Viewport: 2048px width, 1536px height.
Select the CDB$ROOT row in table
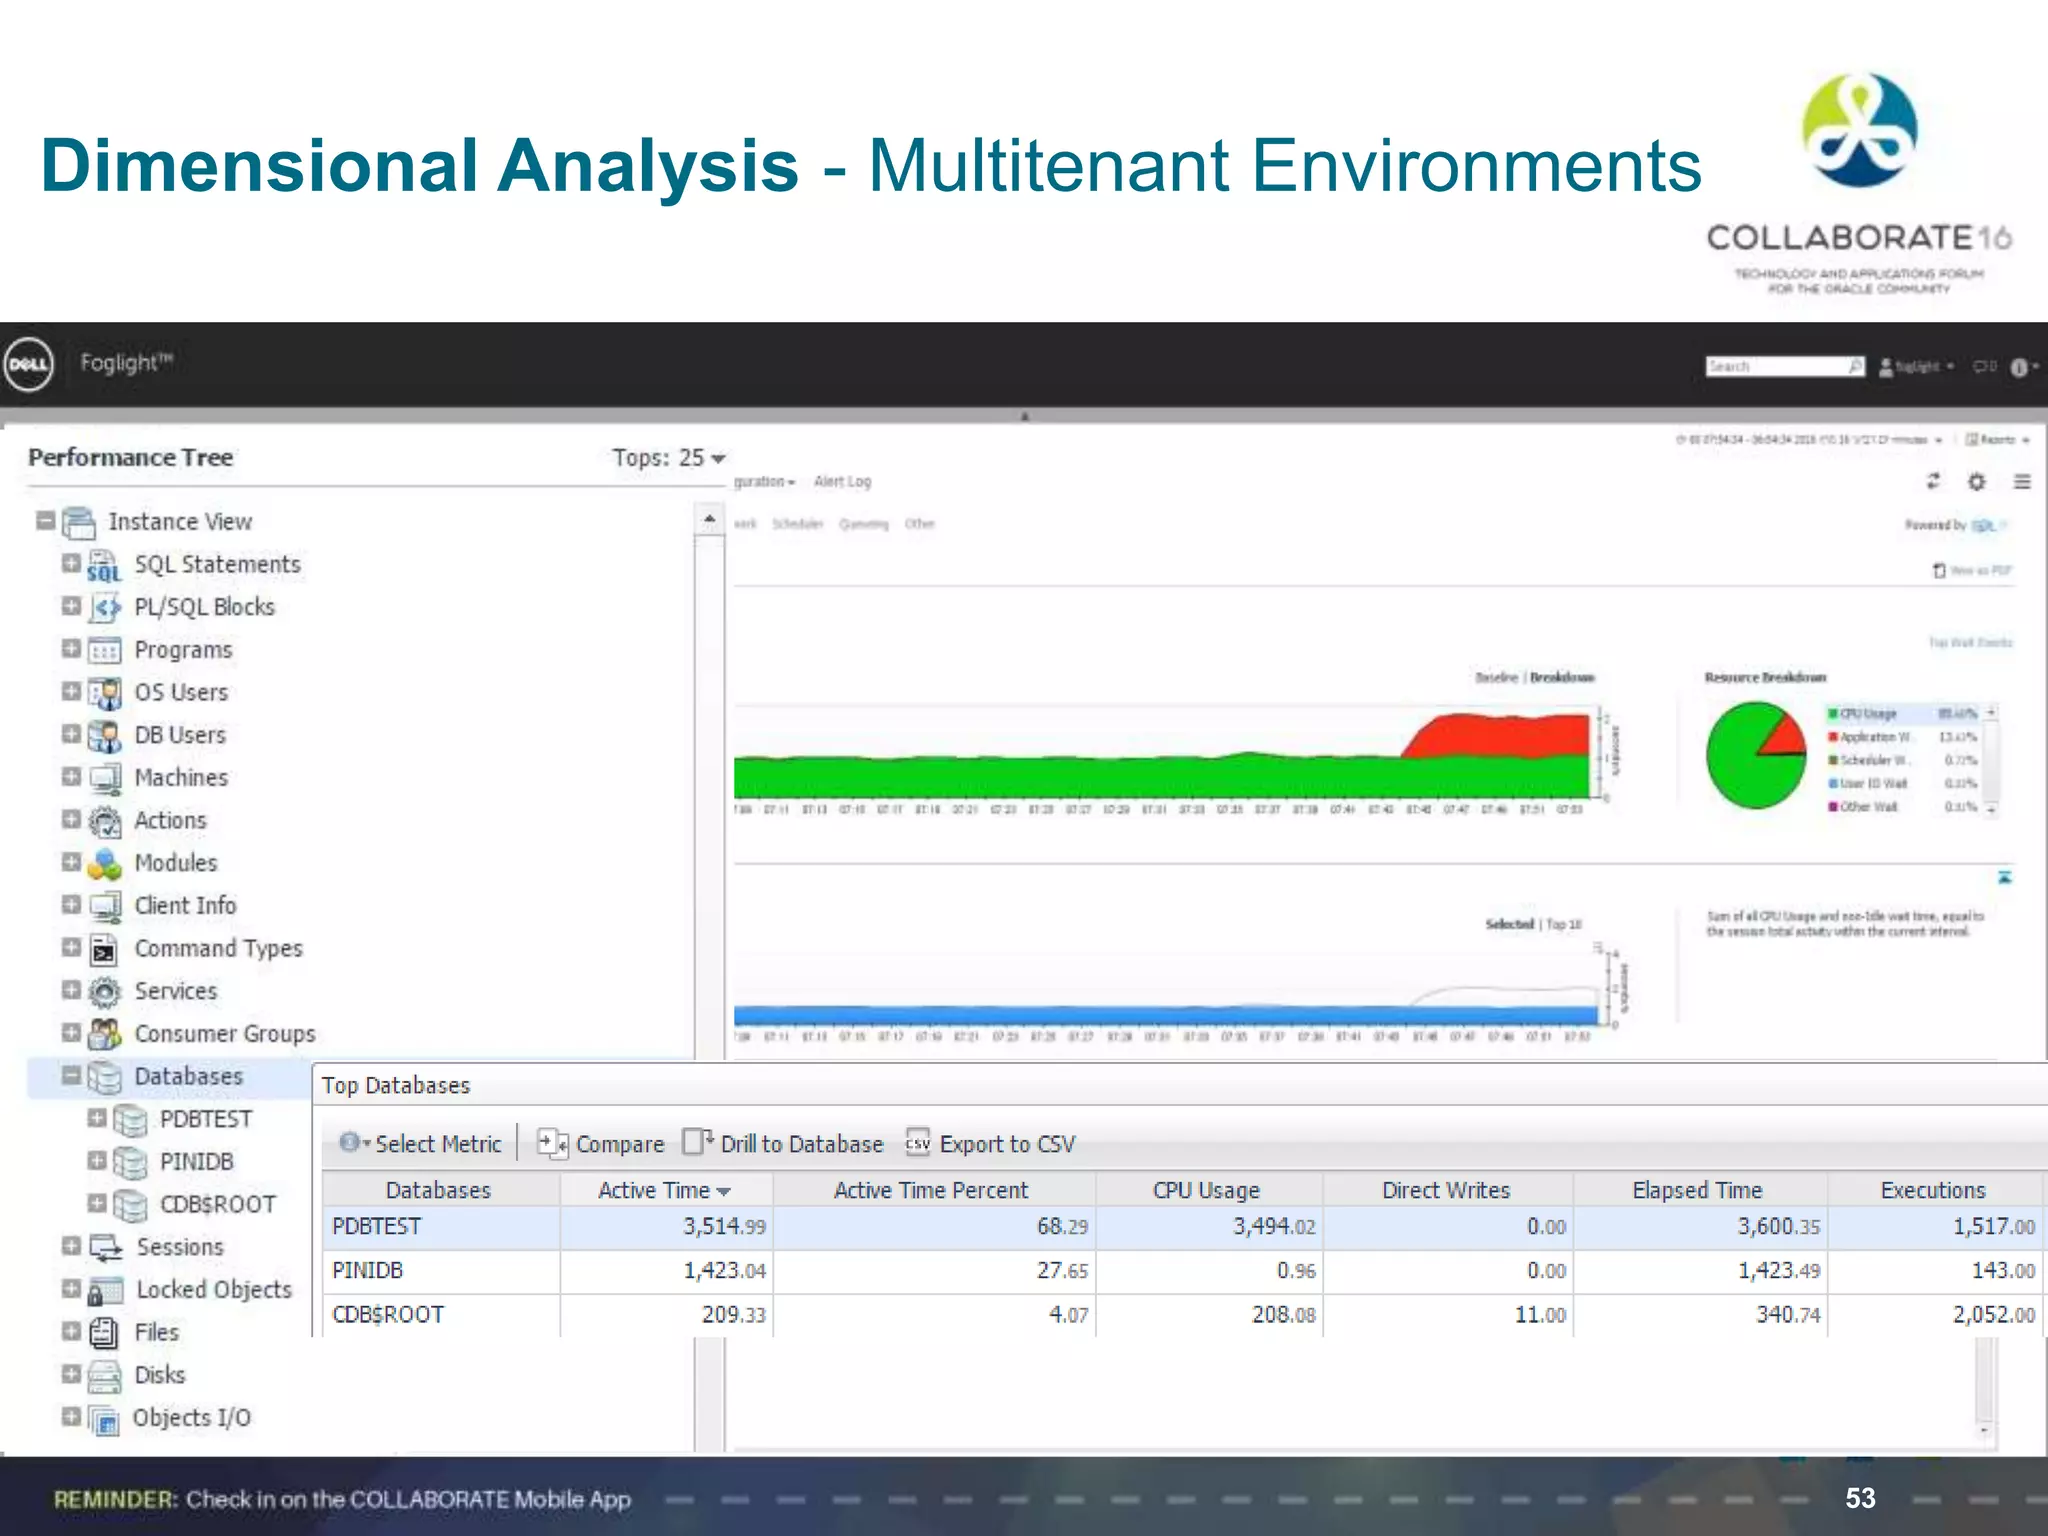(x=1183, y=1315)
